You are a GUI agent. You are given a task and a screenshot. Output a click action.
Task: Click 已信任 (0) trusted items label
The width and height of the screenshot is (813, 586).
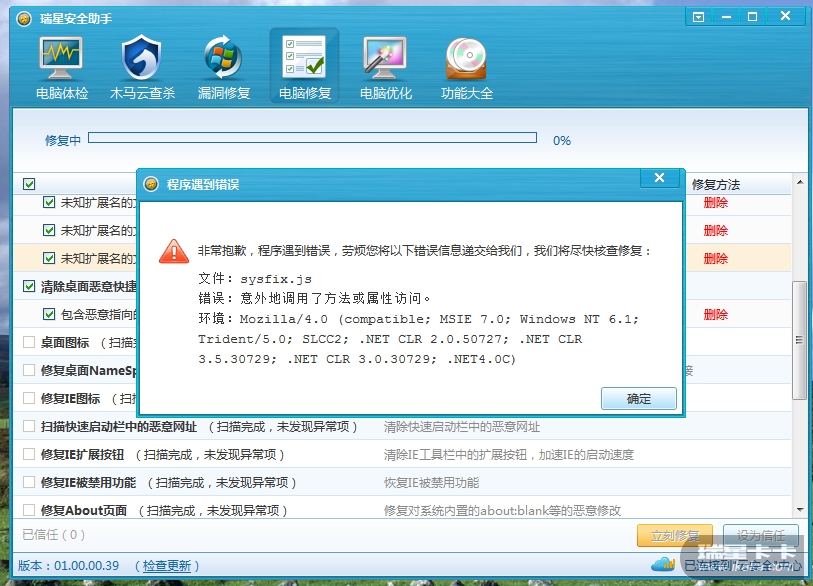pyautogui.click(x=53, y=535)
